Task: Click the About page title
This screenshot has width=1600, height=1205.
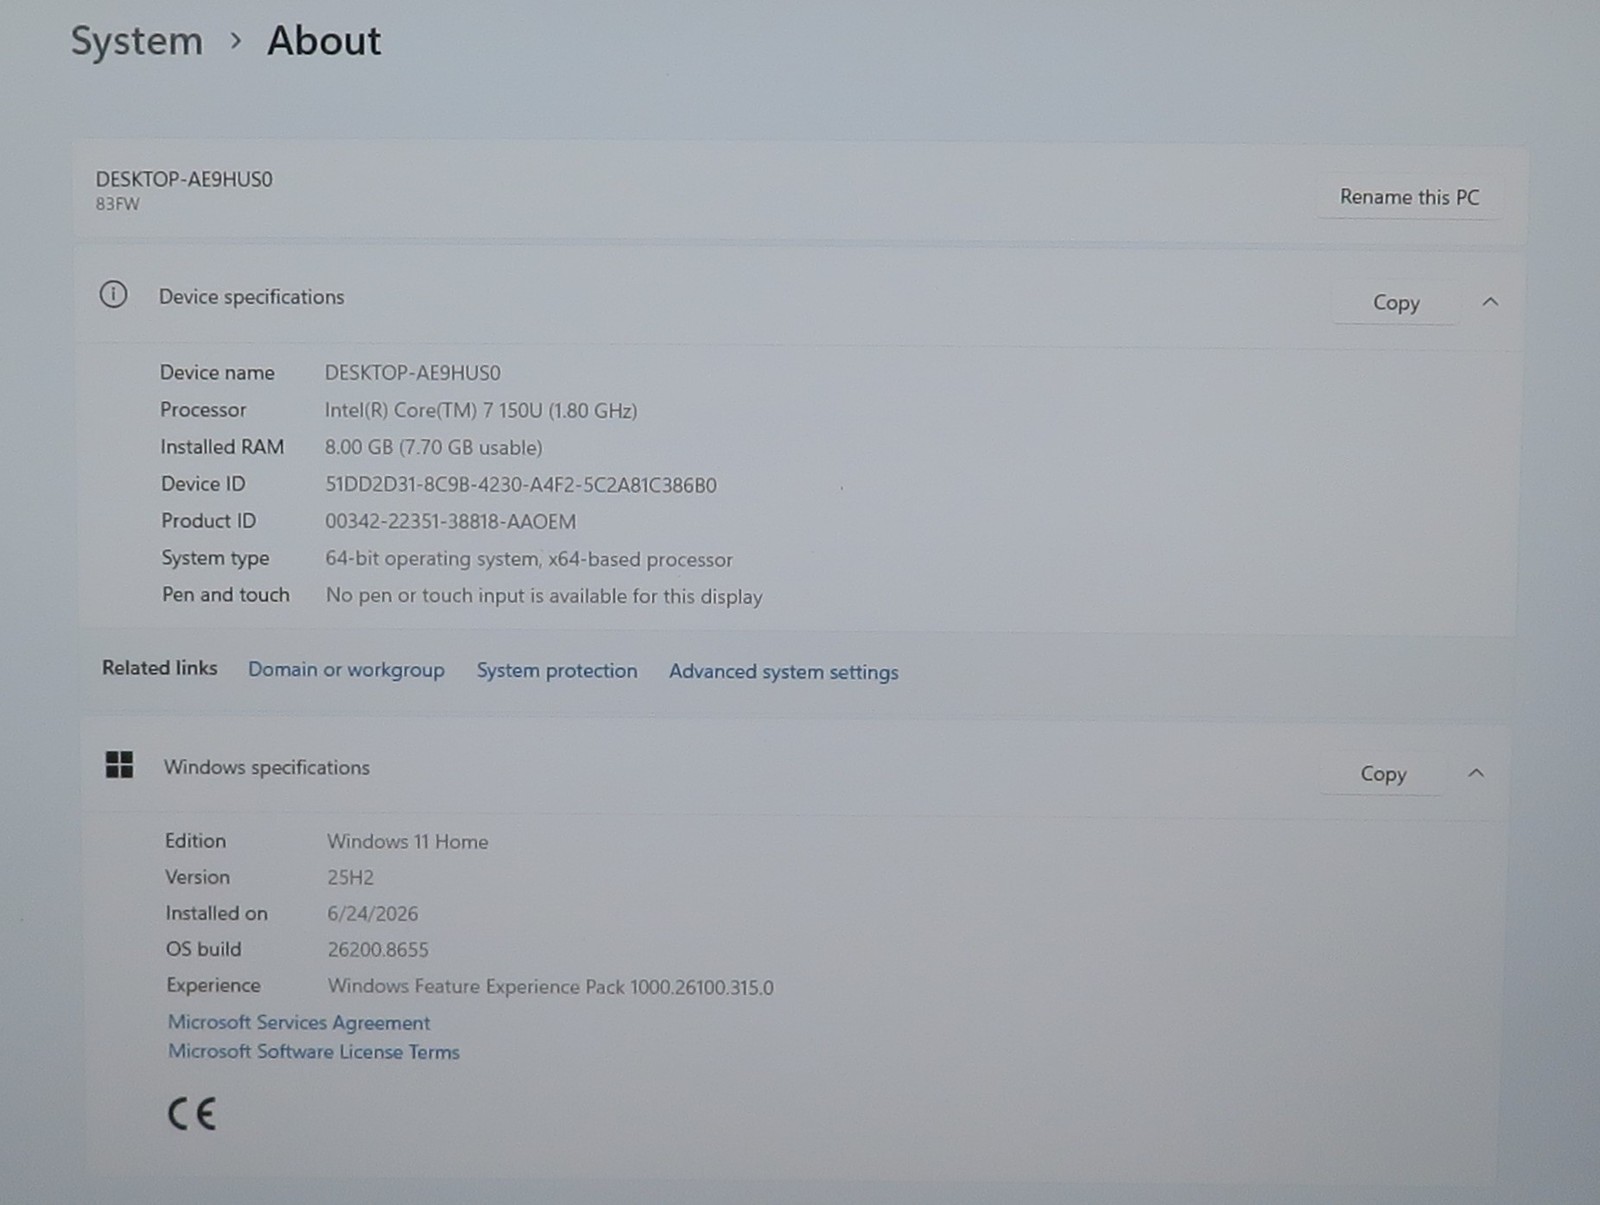Action: [324, 41]
